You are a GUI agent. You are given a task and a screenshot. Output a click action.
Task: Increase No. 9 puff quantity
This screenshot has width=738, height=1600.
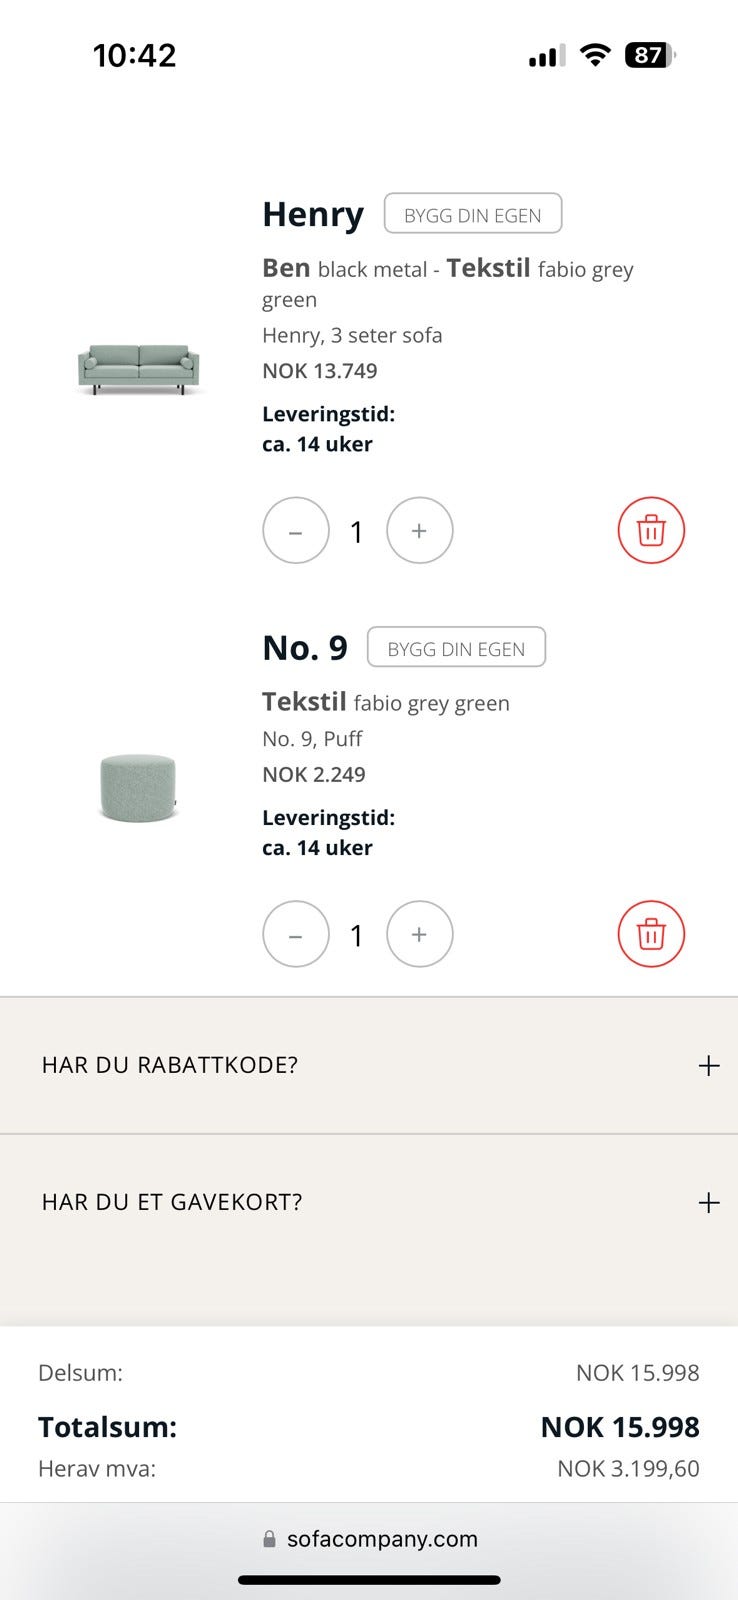tap(420, 934)
